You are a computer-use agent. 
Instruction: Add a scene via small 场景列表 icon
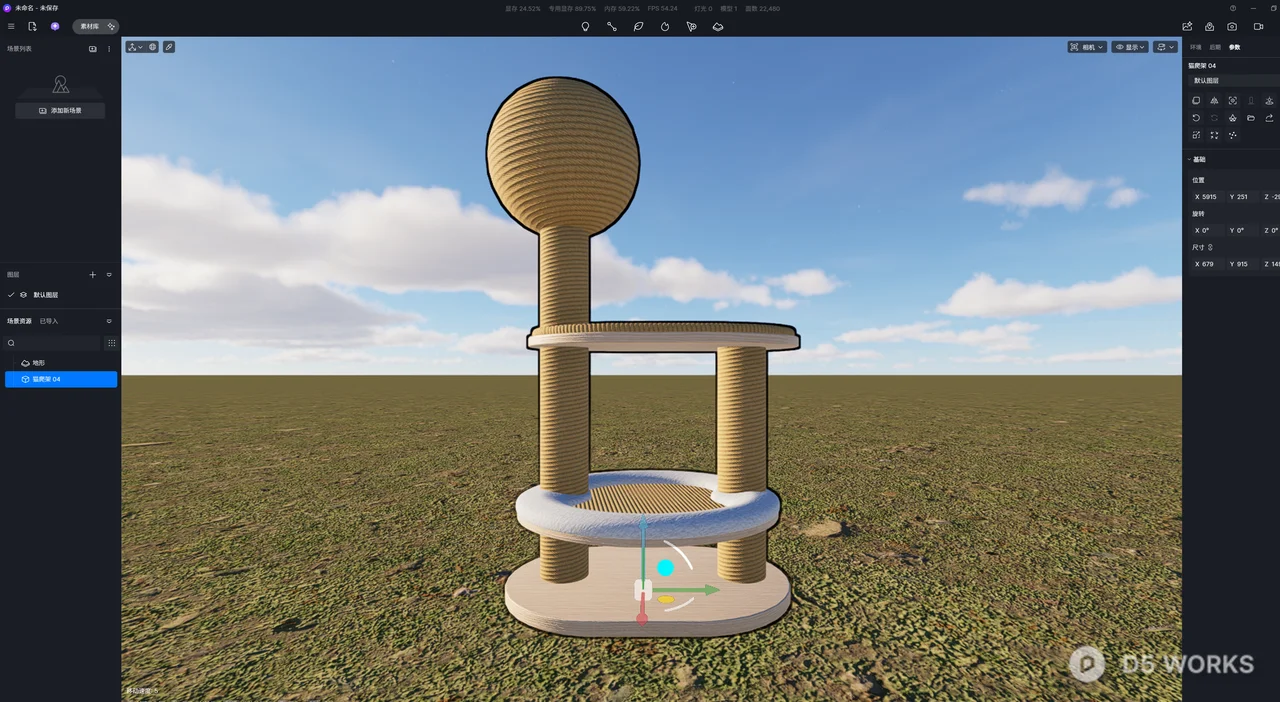pyautogui.click(x=93, y=48)
